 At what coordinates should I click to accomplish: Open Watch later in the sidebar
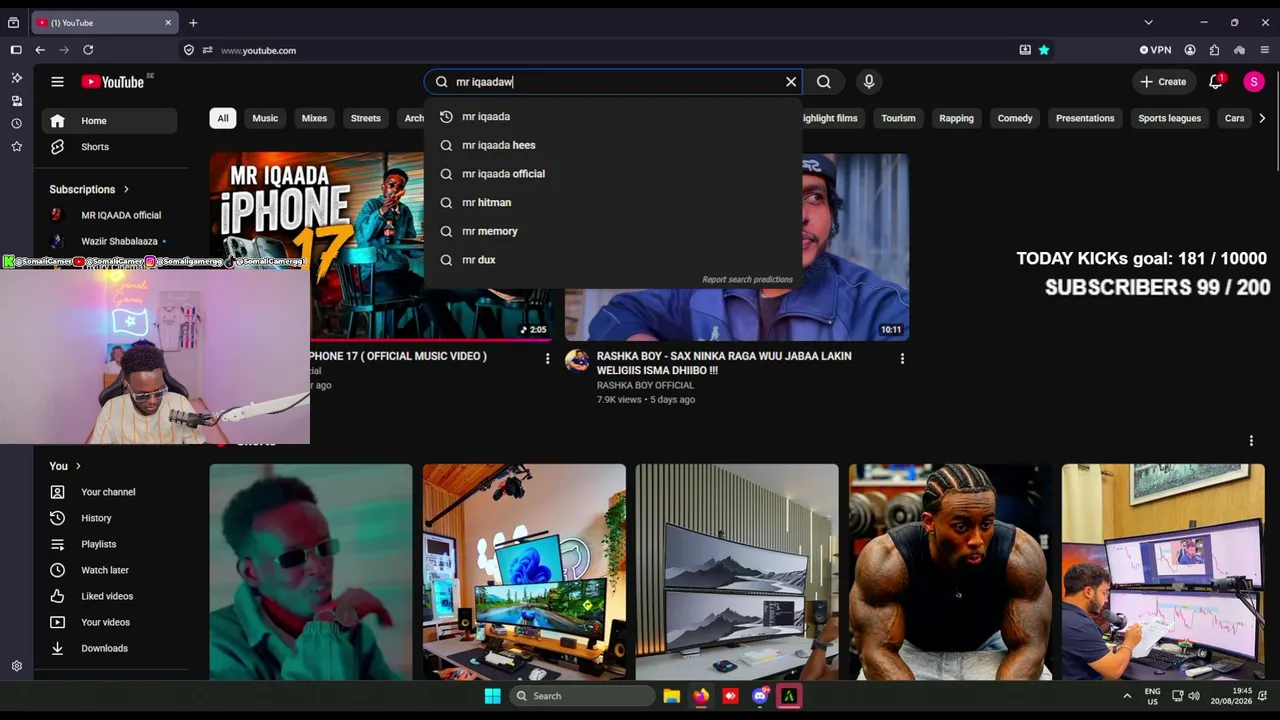coord(109,570)
